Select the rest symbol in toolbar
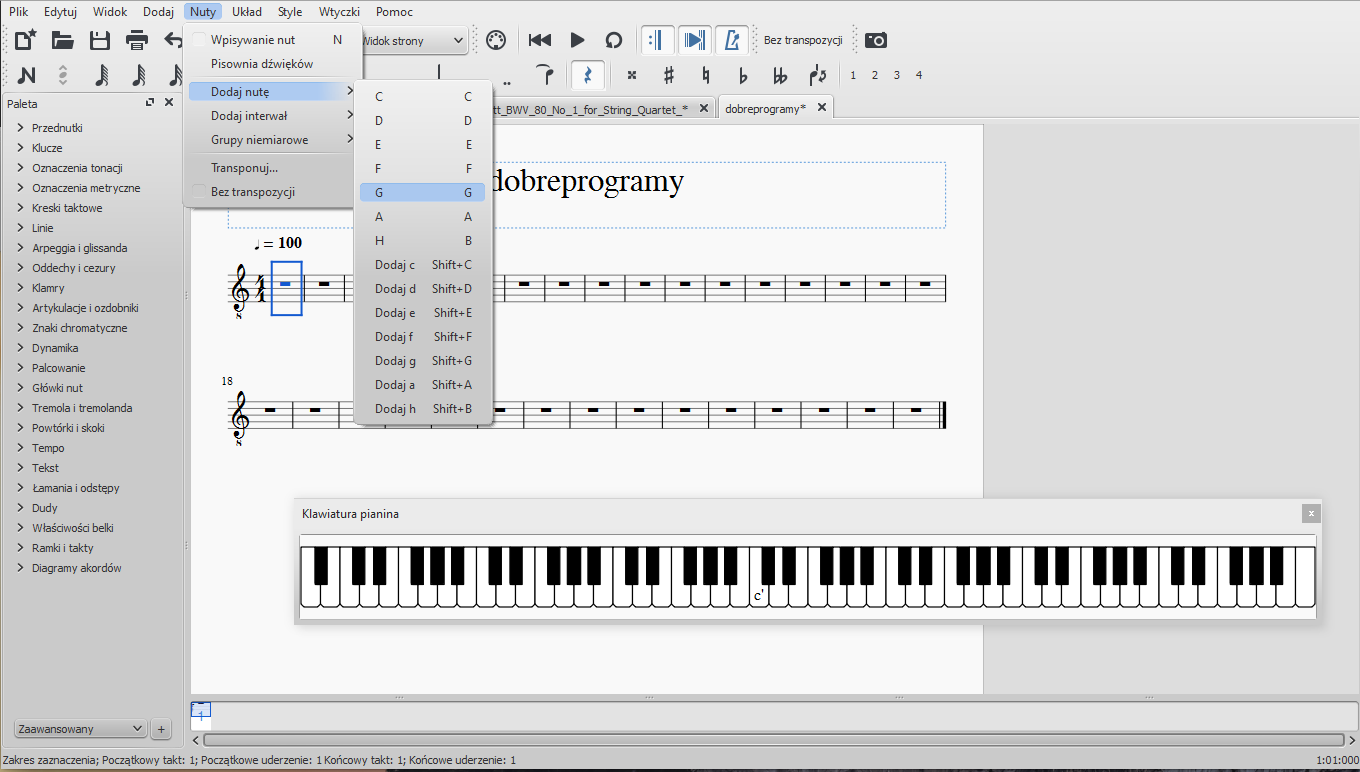This screenshot has height=772, width=1360. pyautogui.click(x=587, y=75)
